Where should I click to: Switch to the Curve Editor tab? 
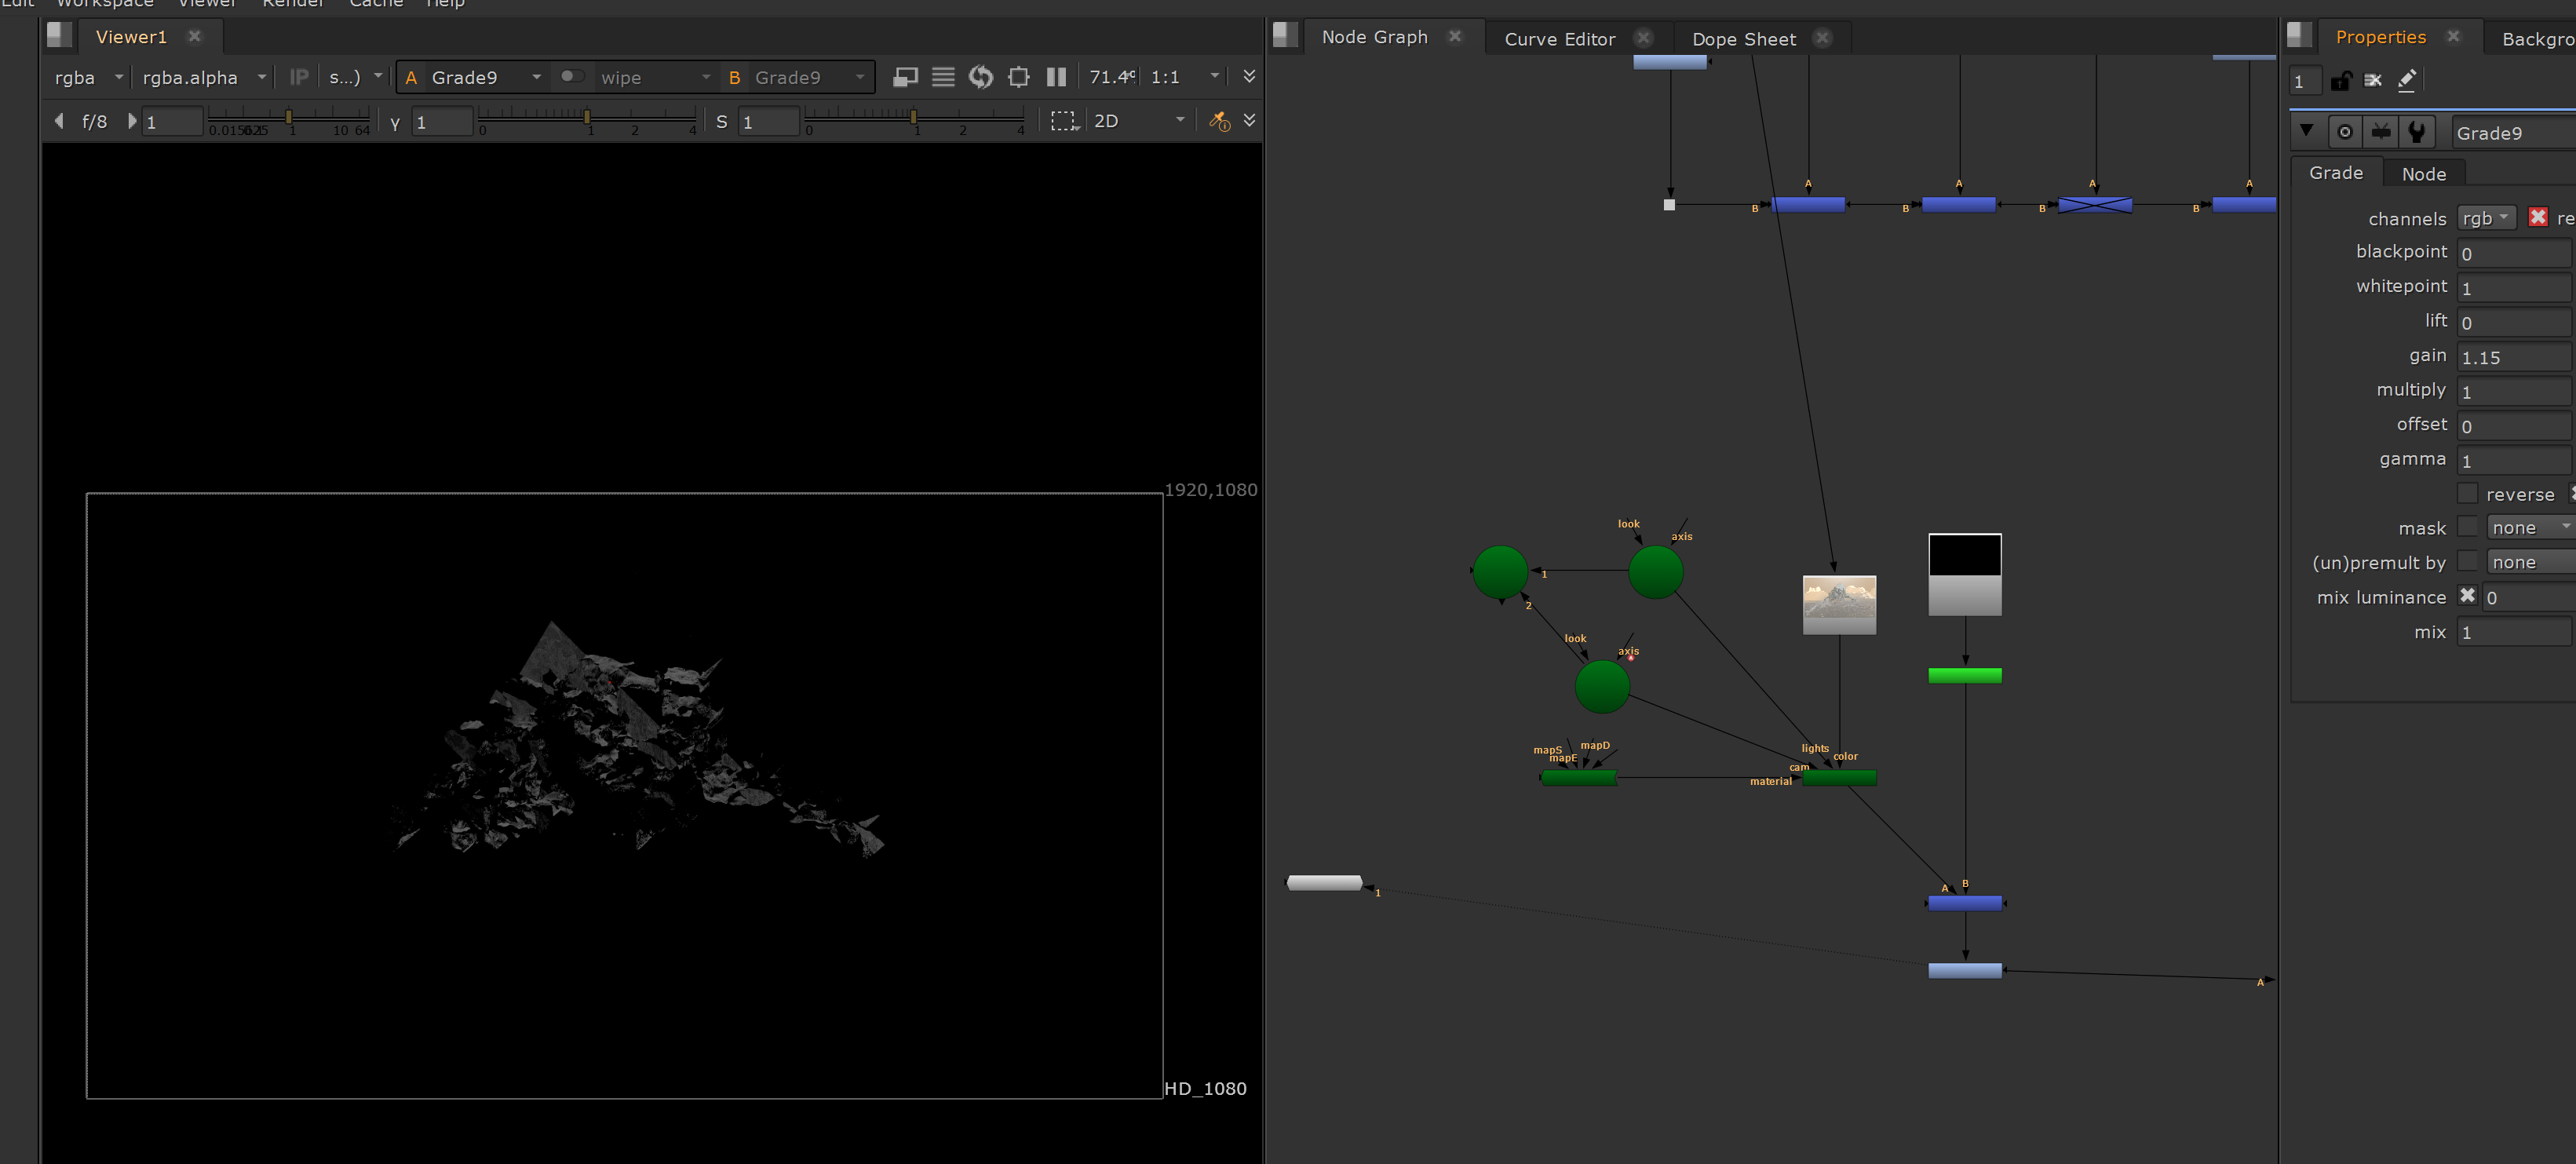1559,39
